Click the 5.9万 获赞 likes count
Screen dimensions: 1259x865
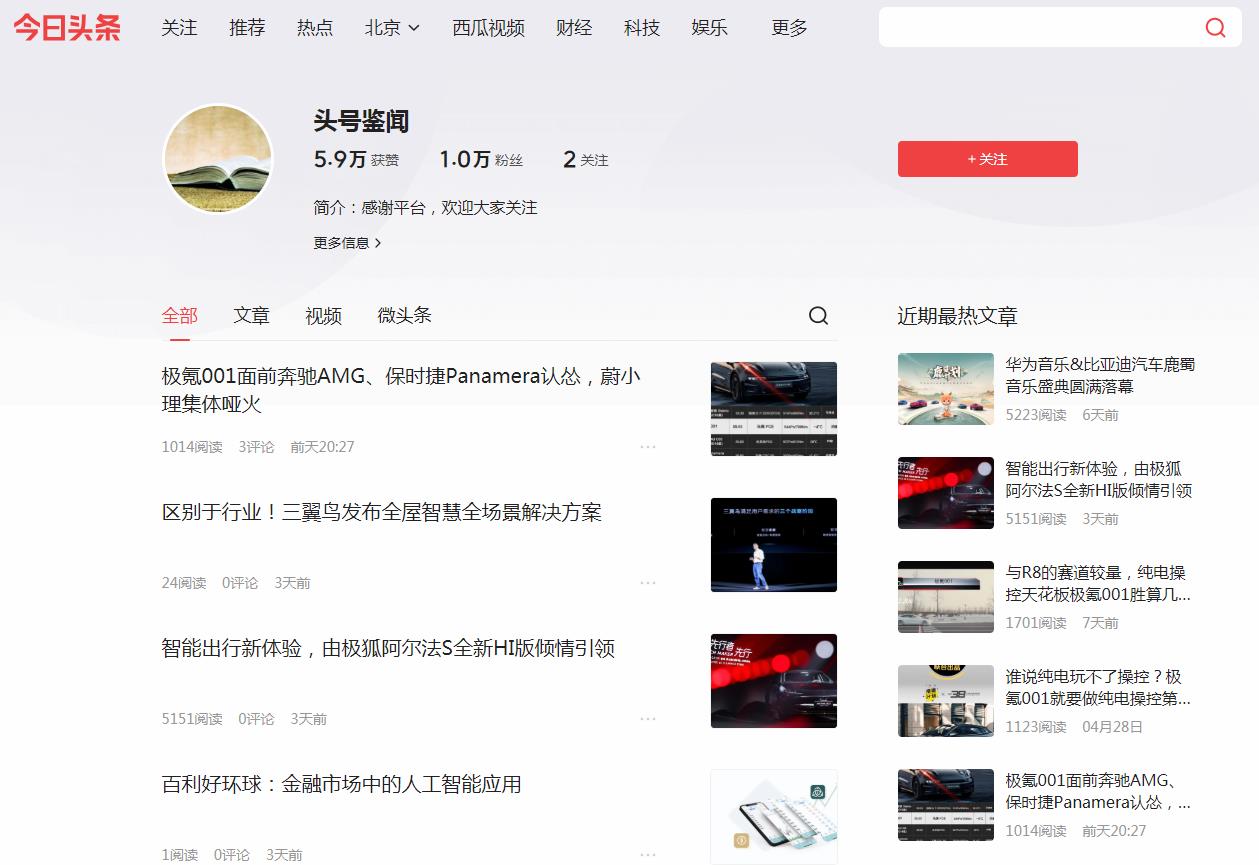356,160
